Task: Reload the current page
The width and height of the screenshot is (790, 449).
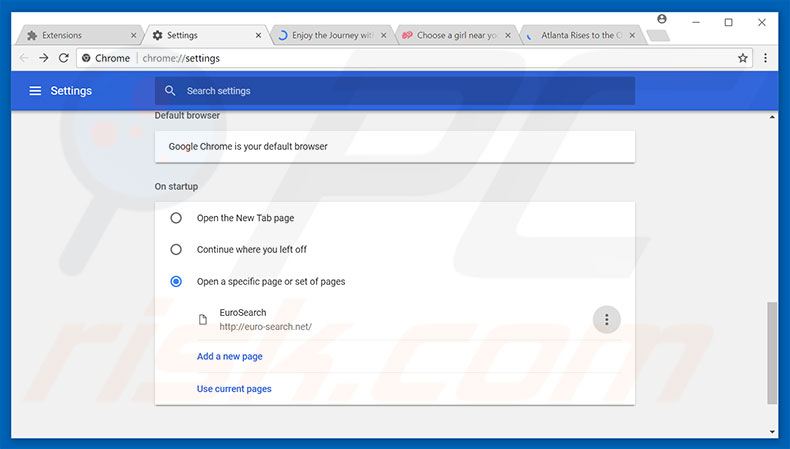Action: 63,58
